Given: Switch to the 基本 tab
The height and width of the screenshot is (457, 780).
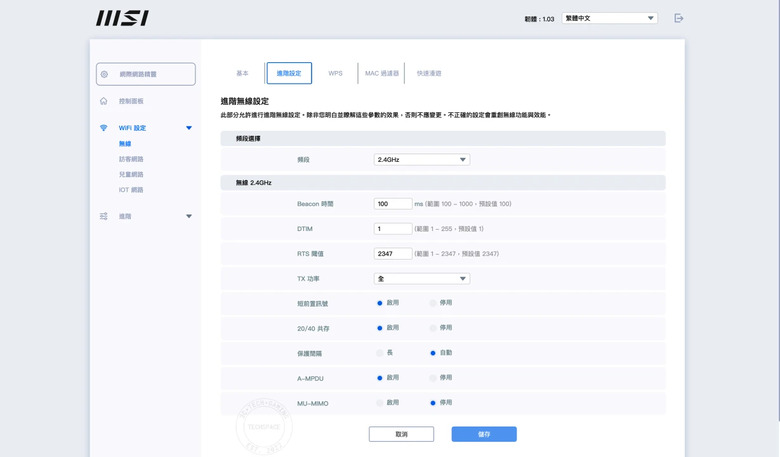Looking at the screenshot, I should pos(242,73).
